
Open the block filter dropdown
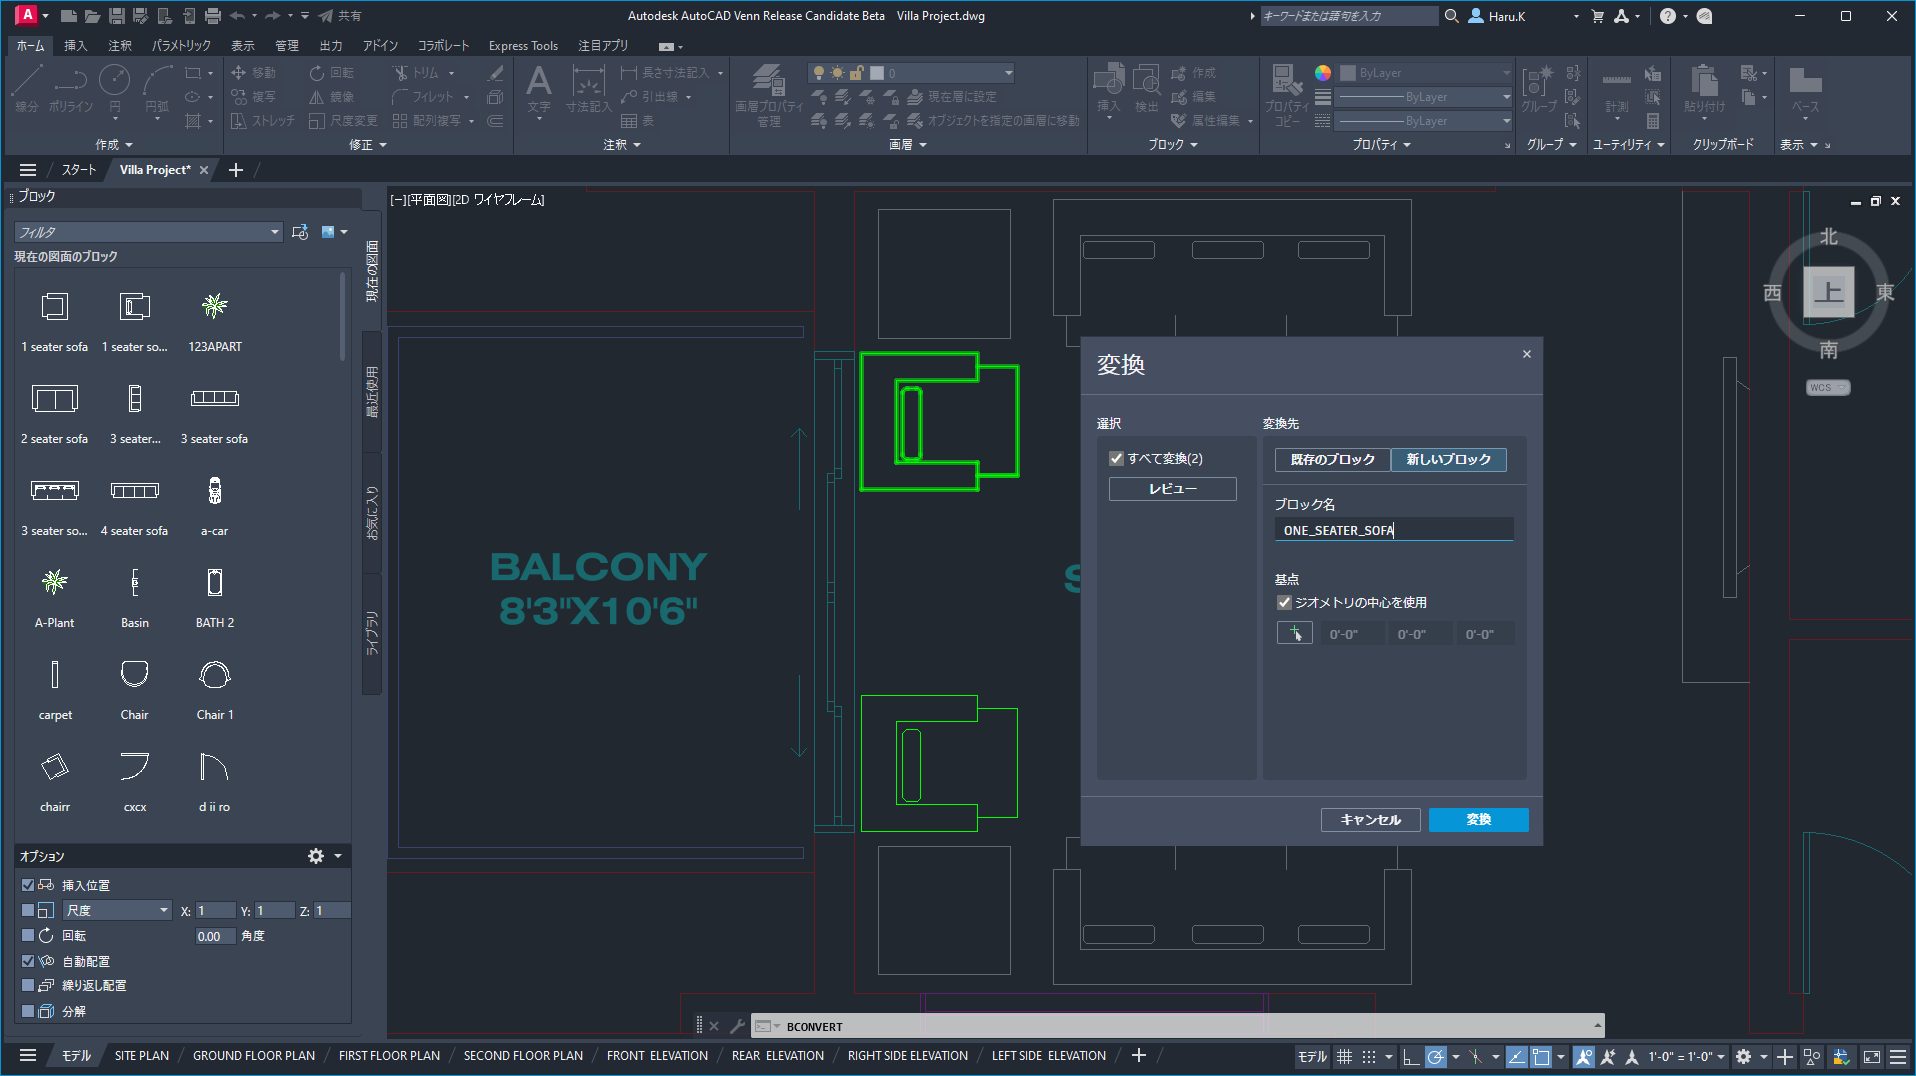tap(274, 231)
